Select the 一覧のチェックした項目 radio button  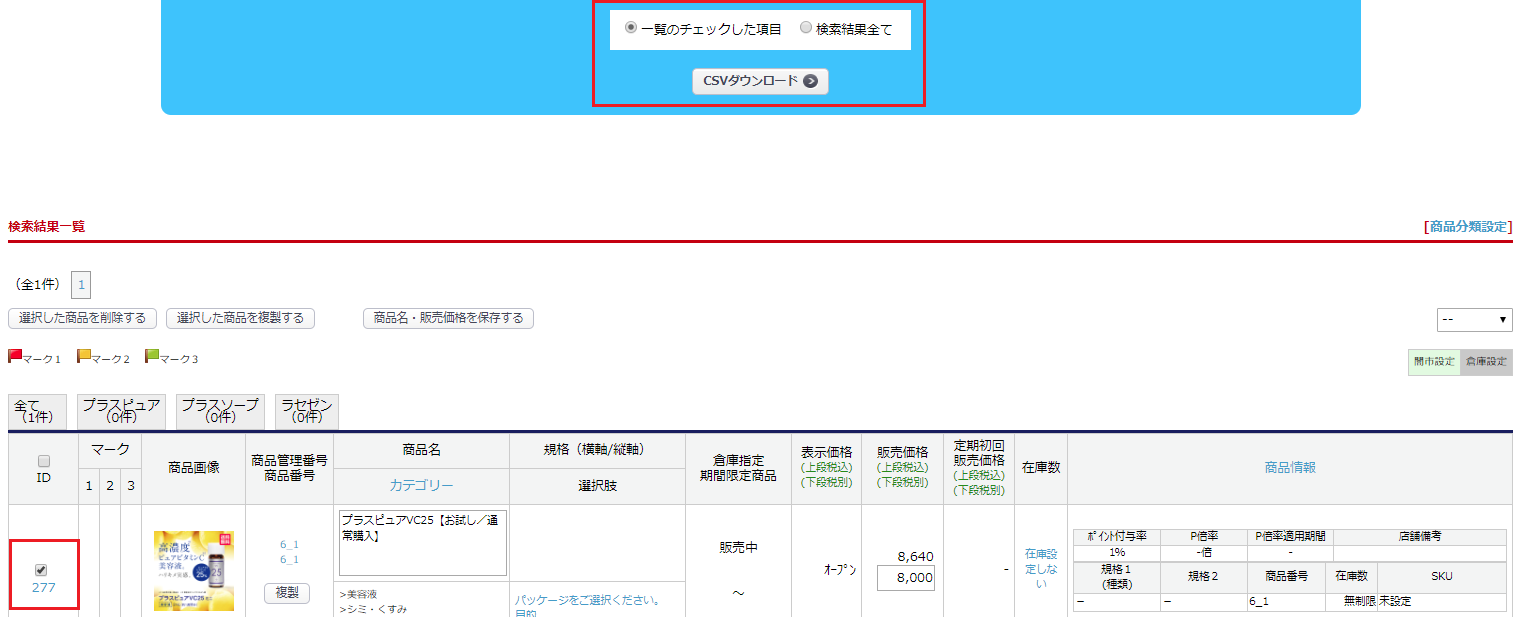630,29
